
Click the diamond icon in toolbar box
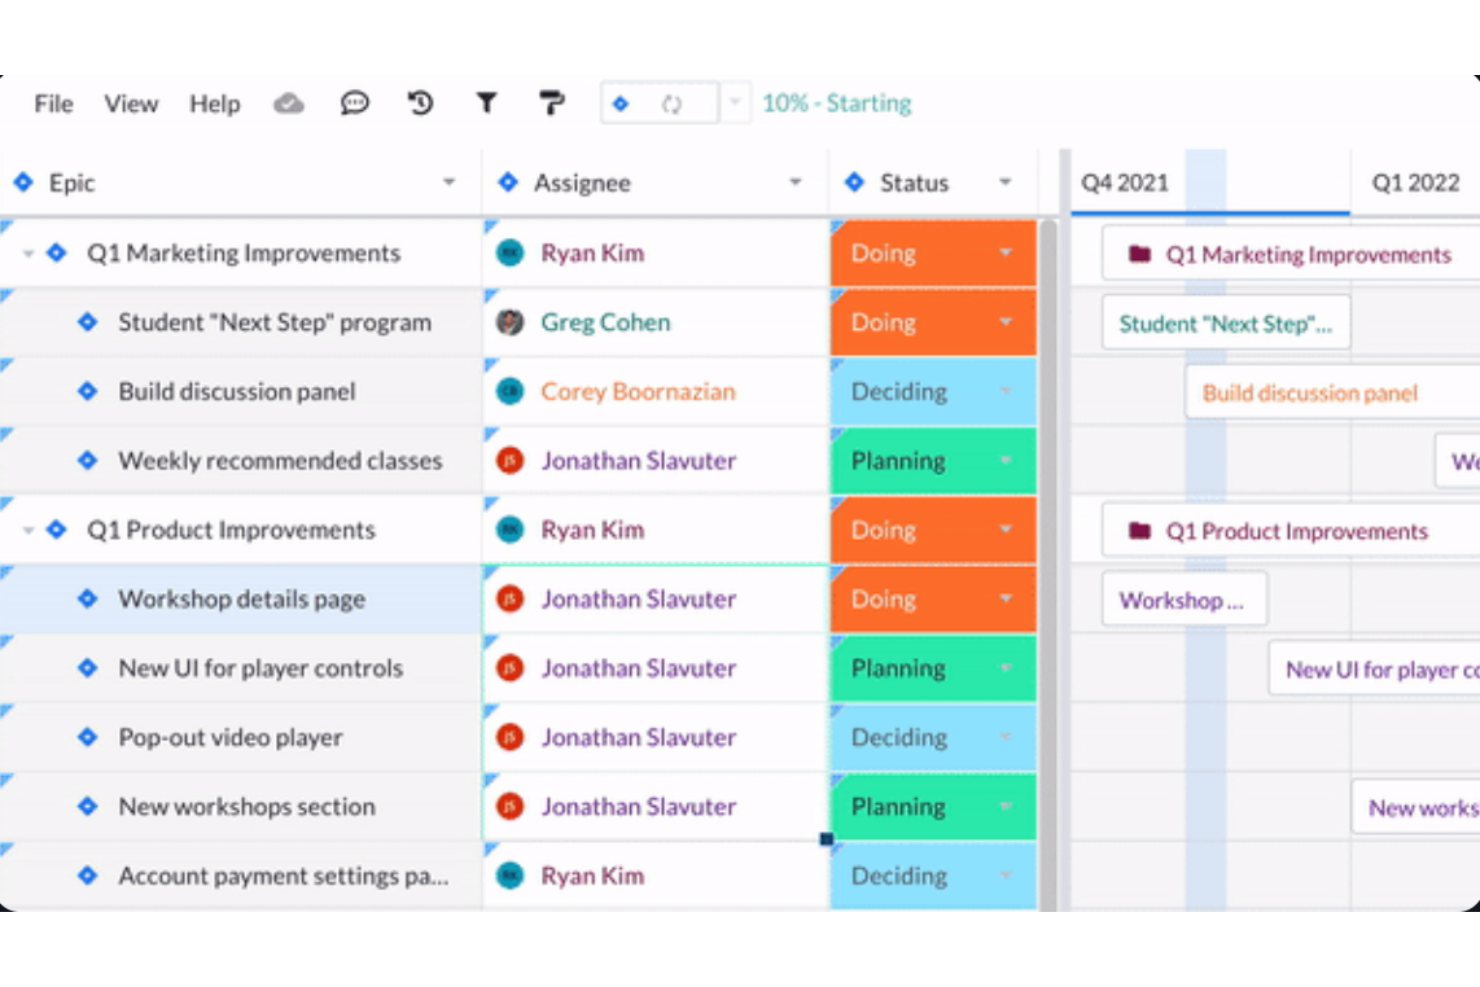621,103
